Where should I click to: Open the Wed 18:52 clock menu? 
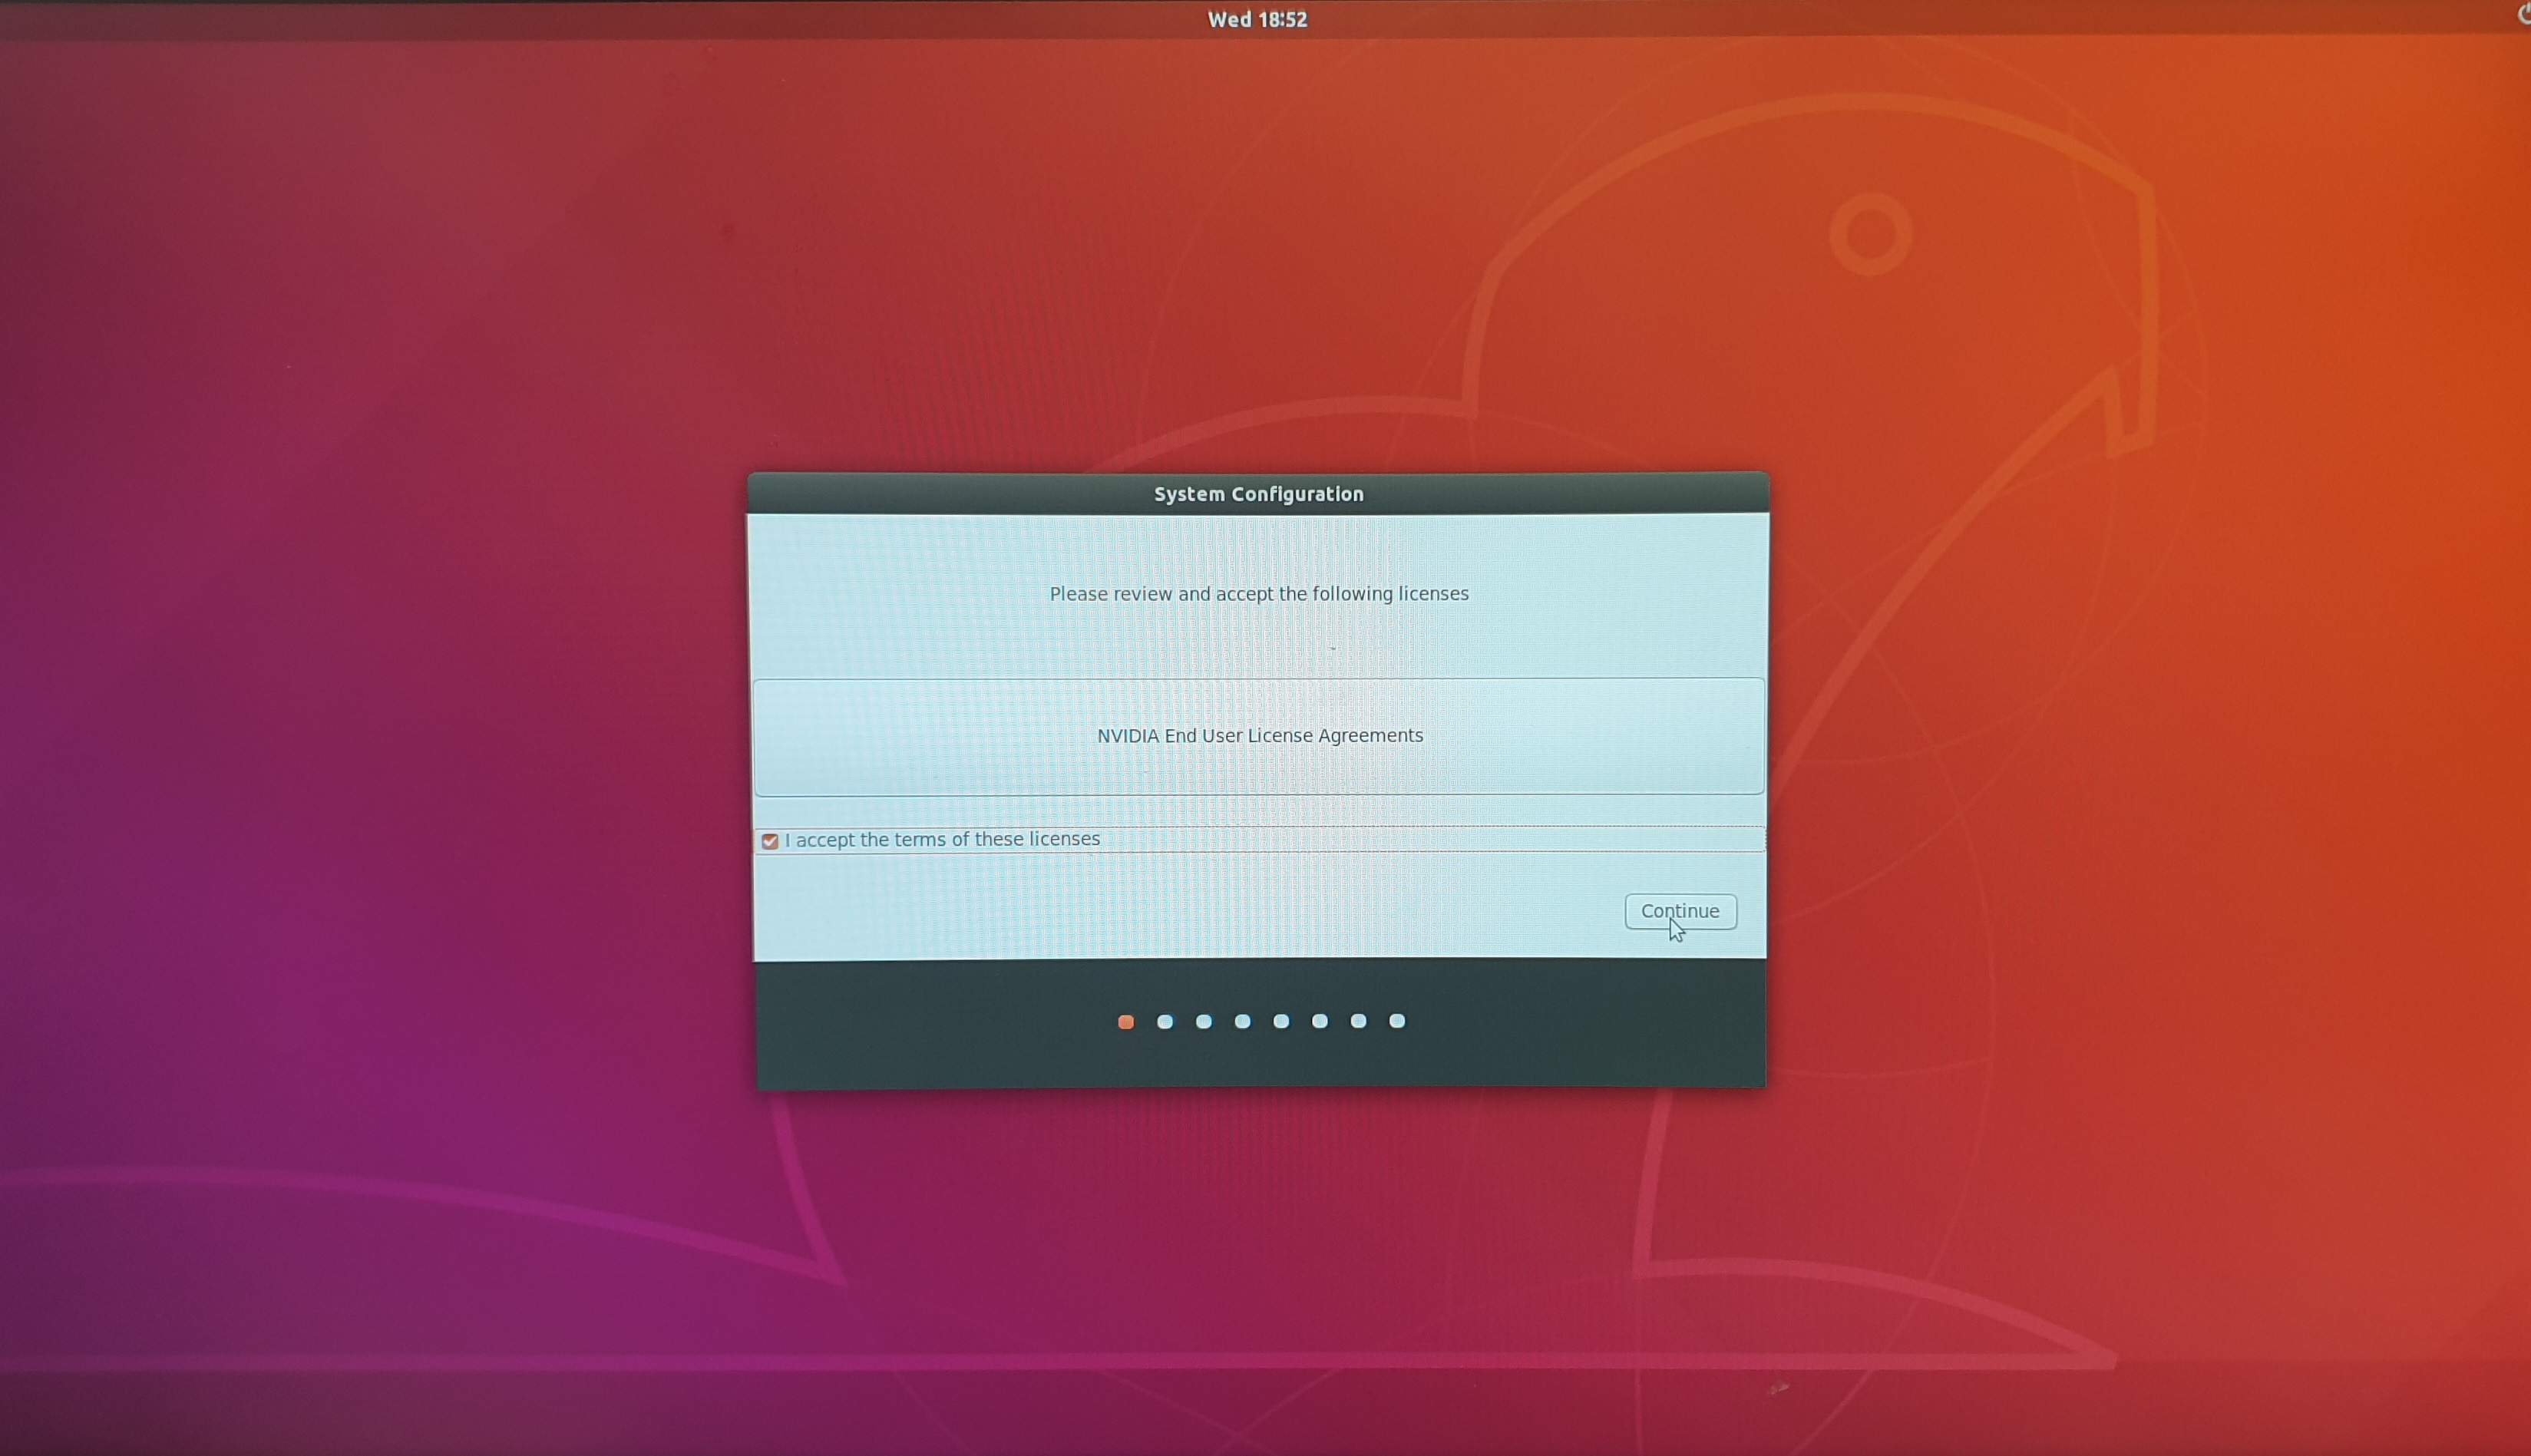pos(1257,19)
